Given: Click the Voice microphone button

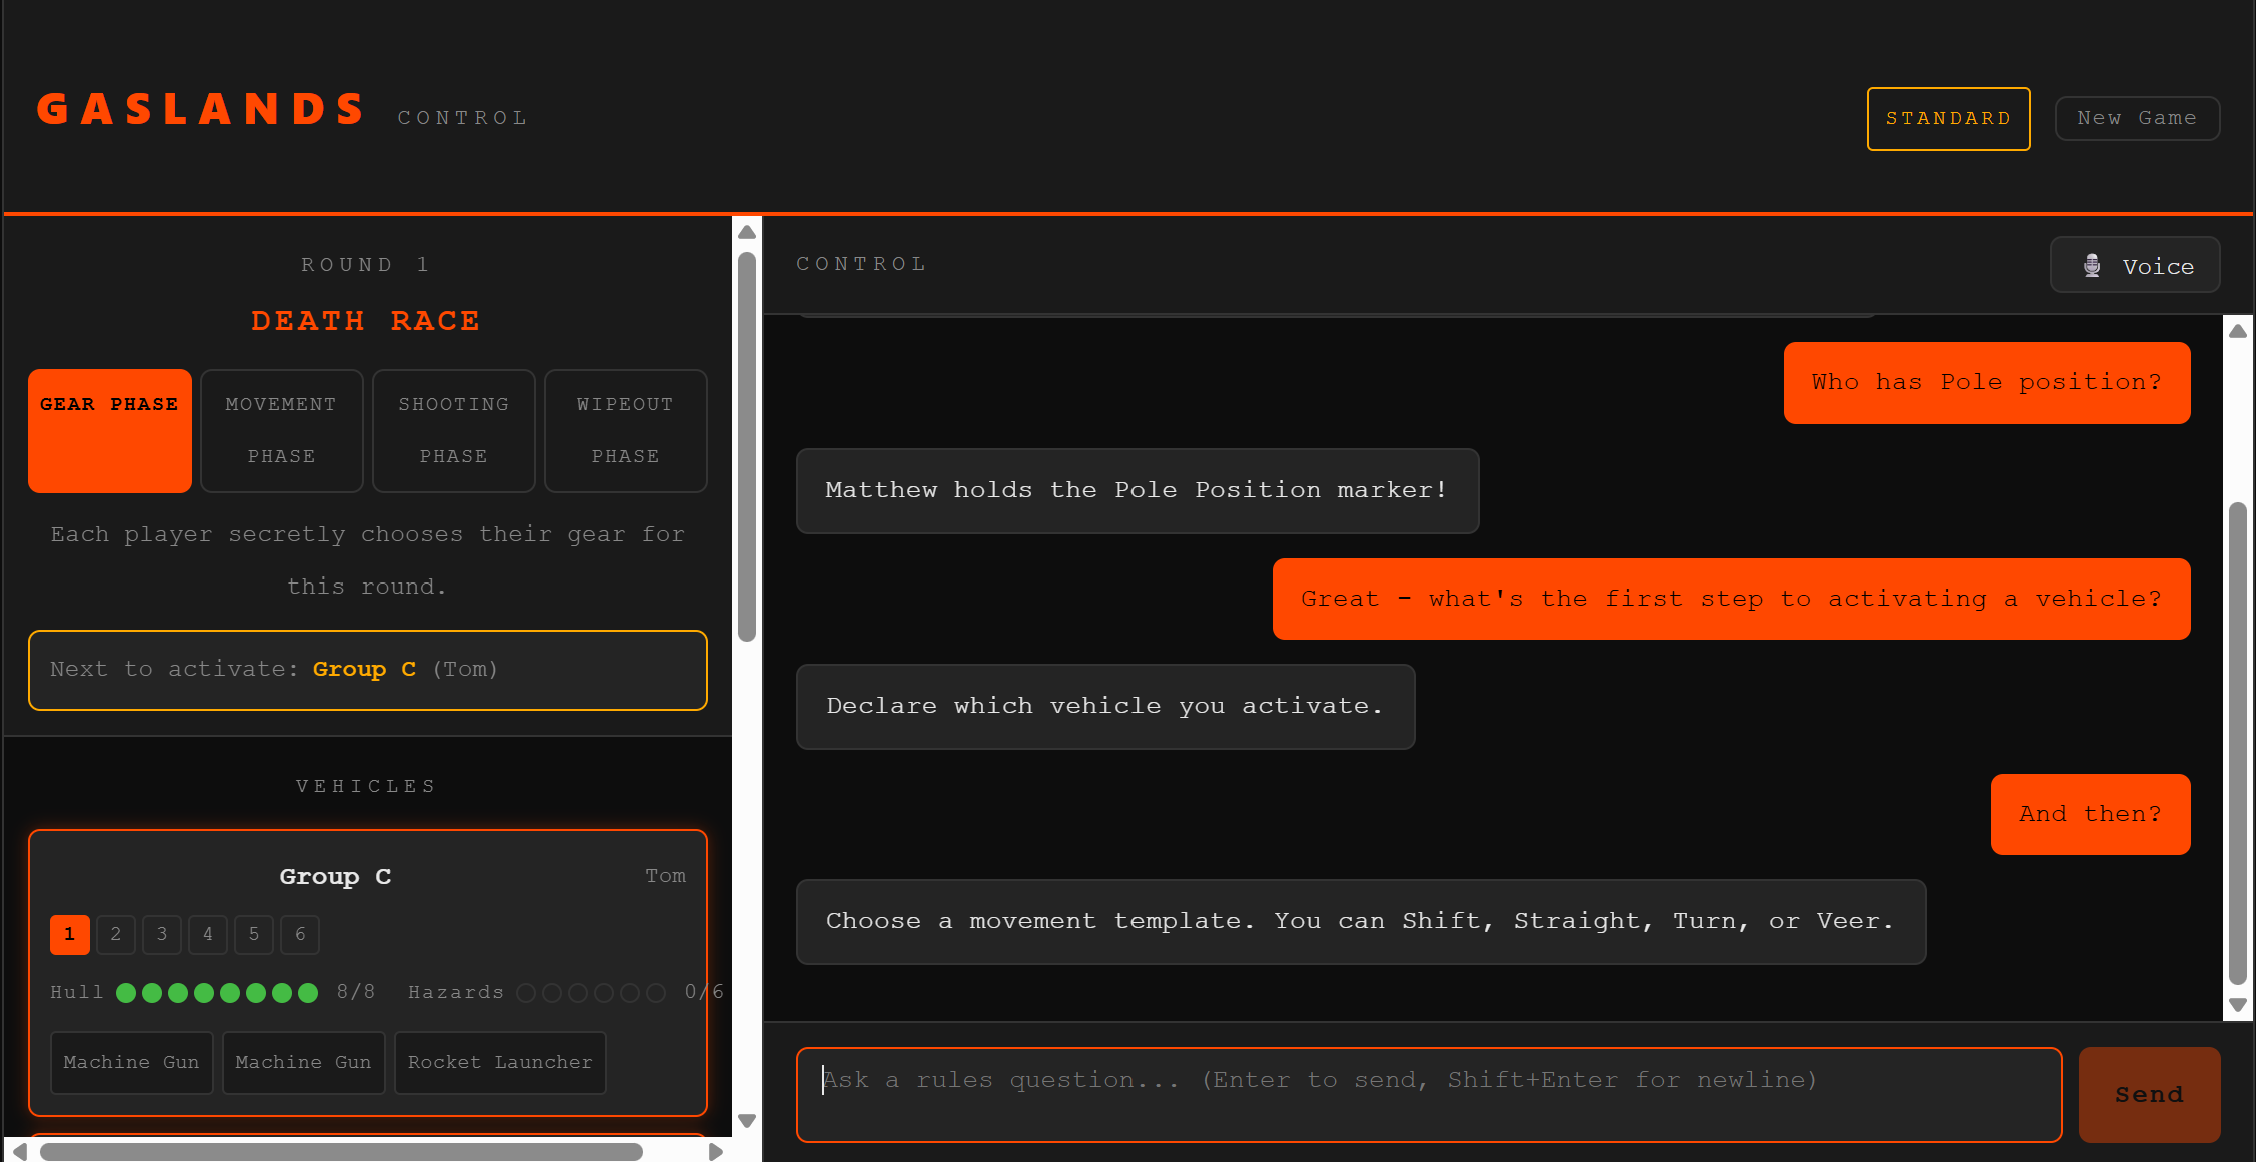Looking at the screenshot, I should click(2134, 266).
